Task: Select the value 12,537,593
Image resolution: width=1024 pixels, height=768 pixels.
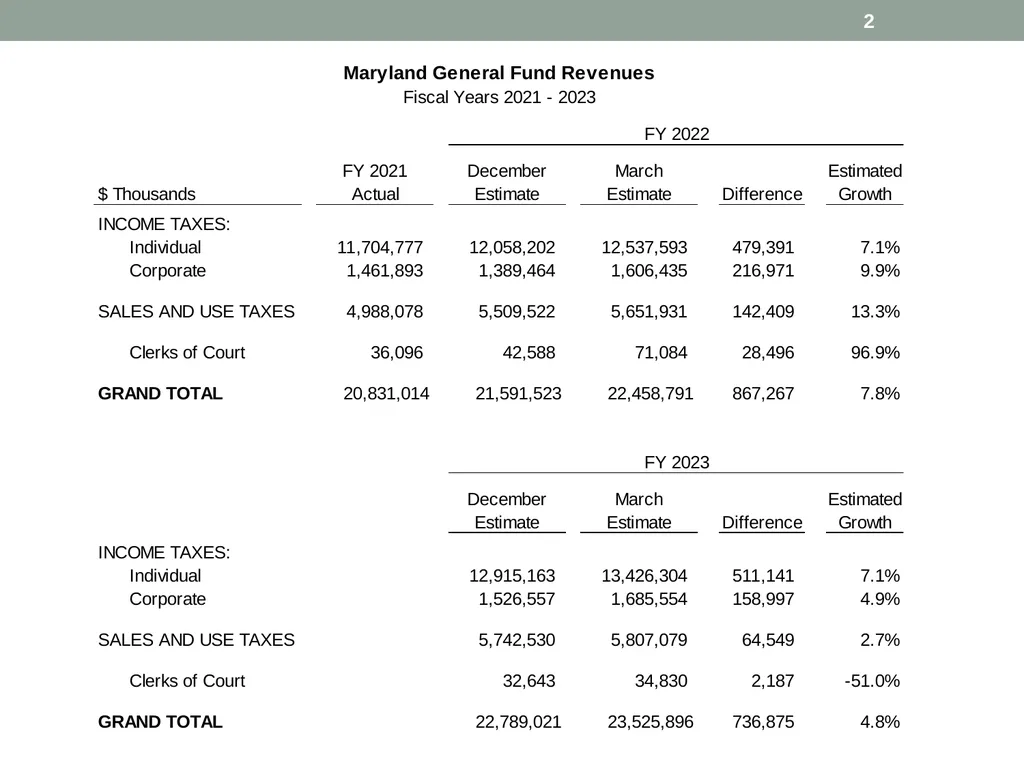Action: pos(644,248)
